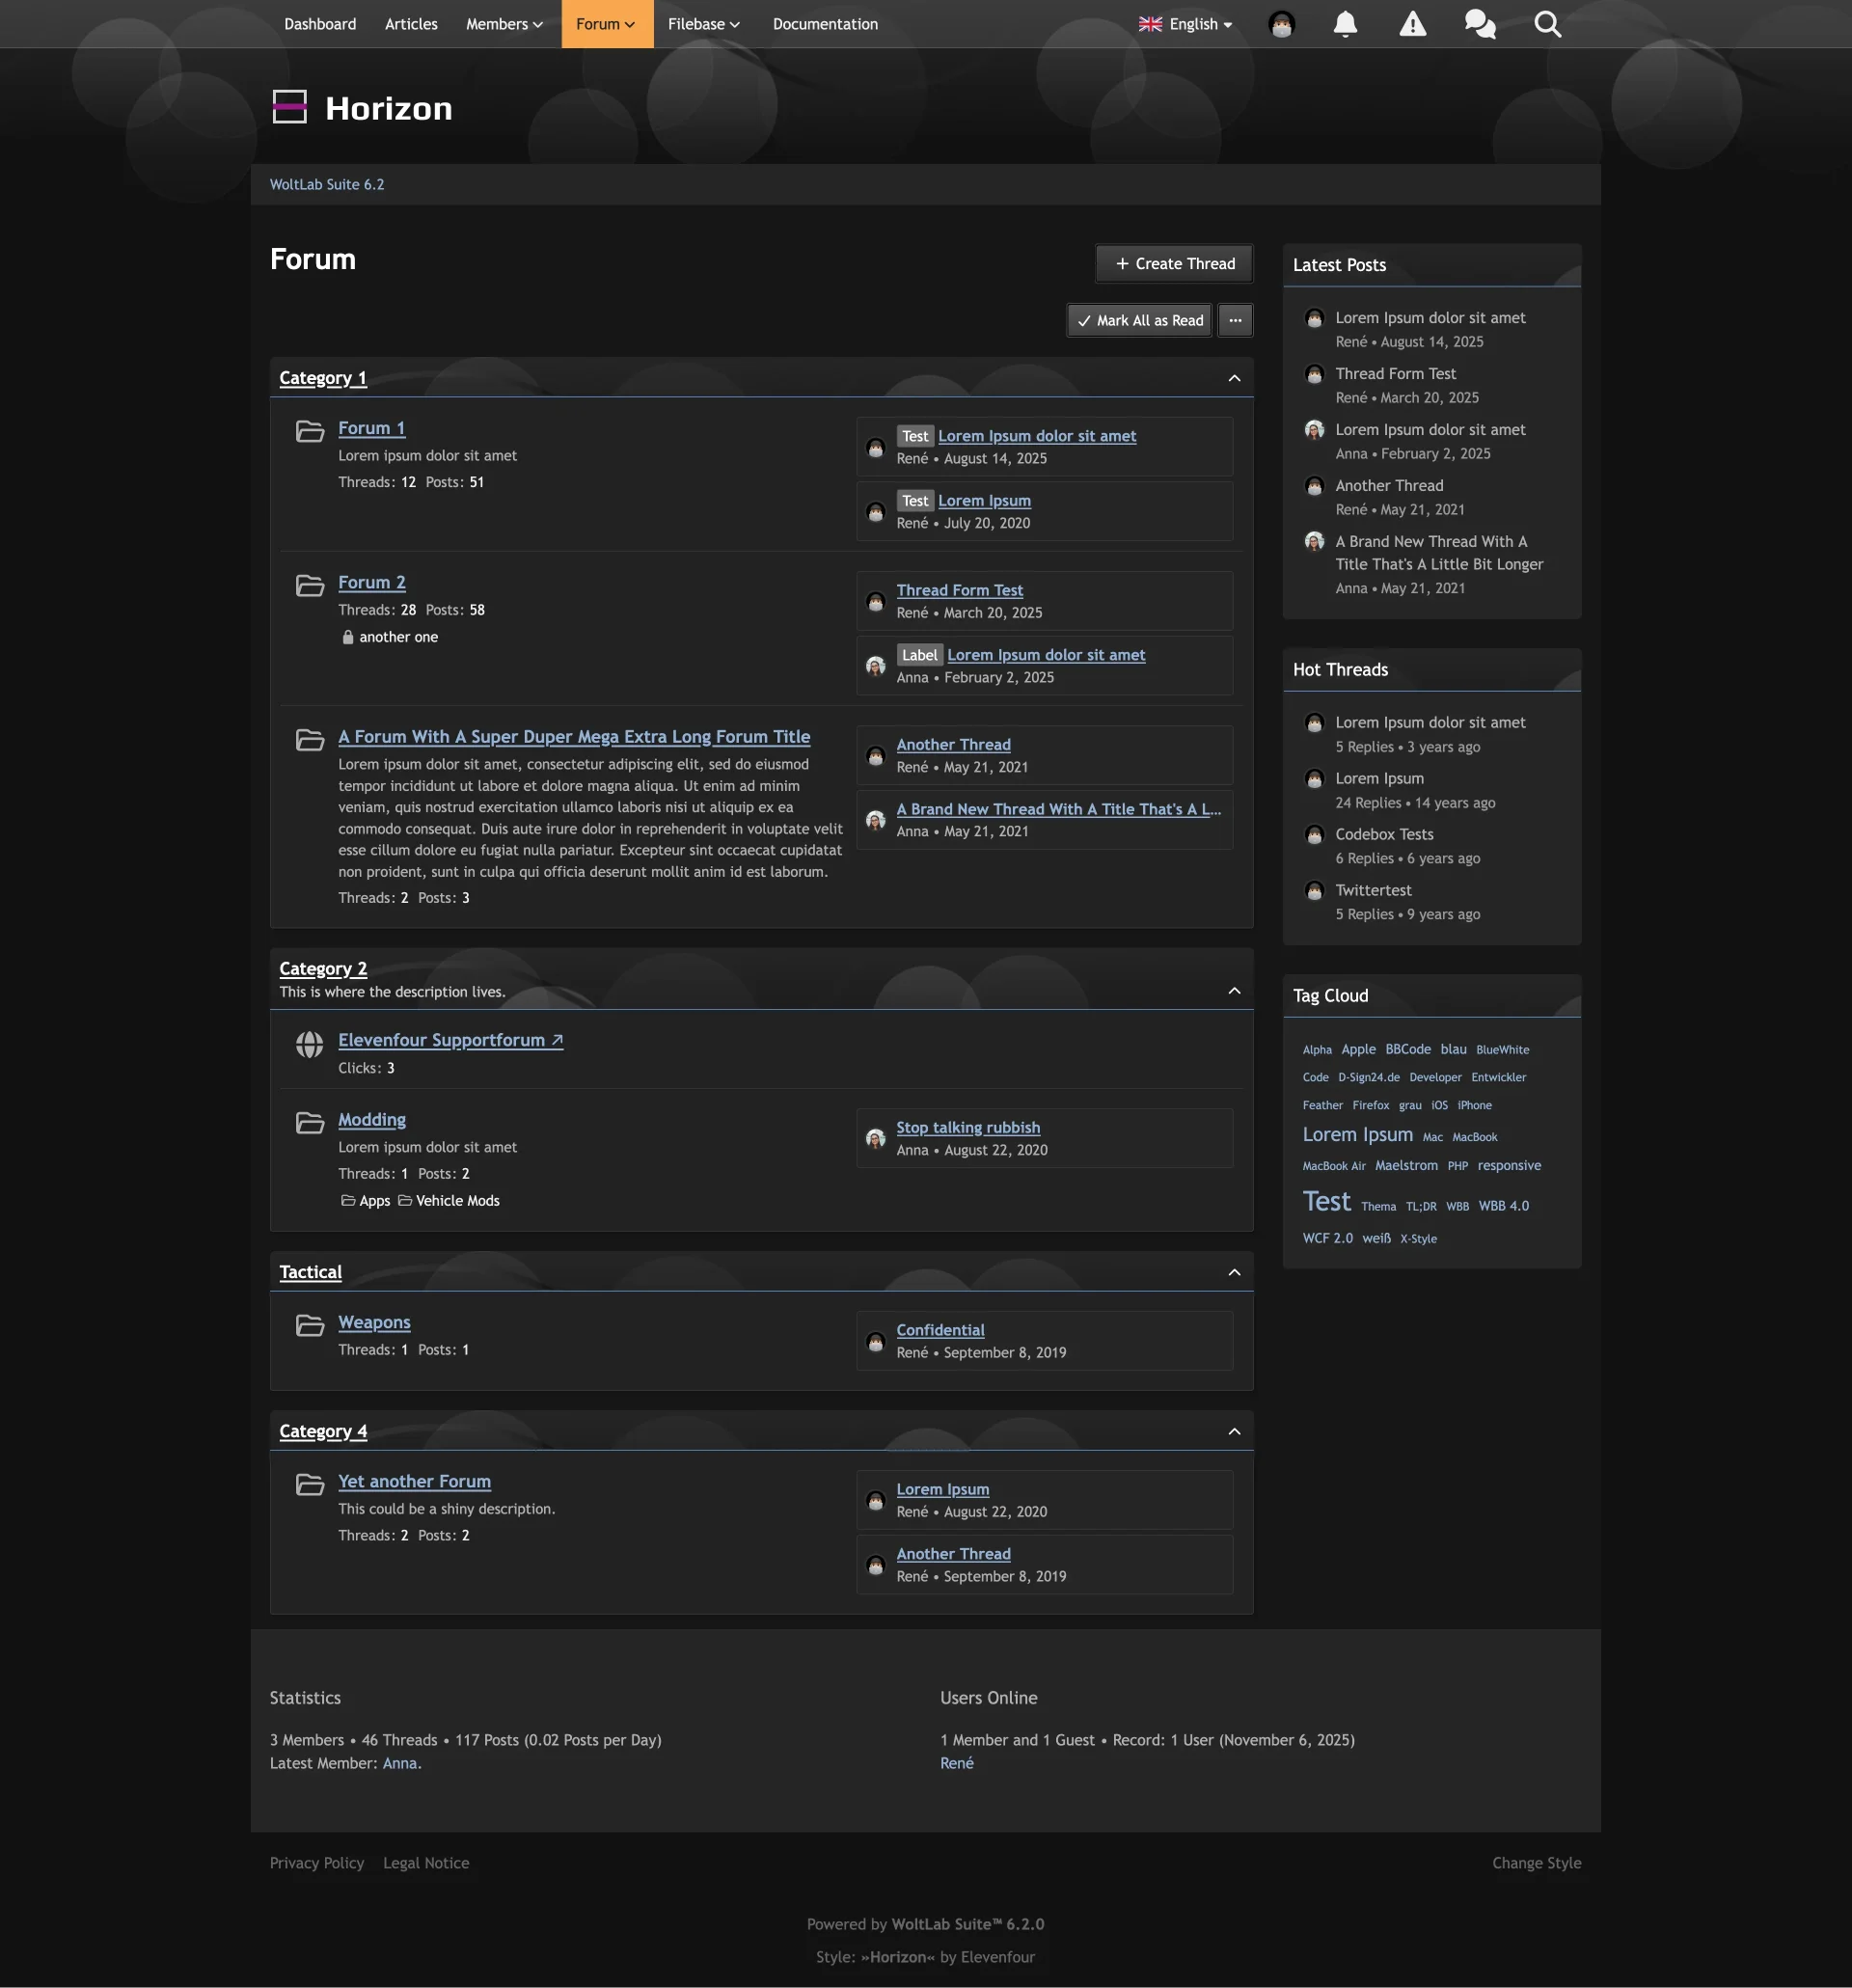Collapse the Tactical category chevron
Image resolution: width=1852 pixels, height=1988 pixels.
(x=1233, y=1272)
